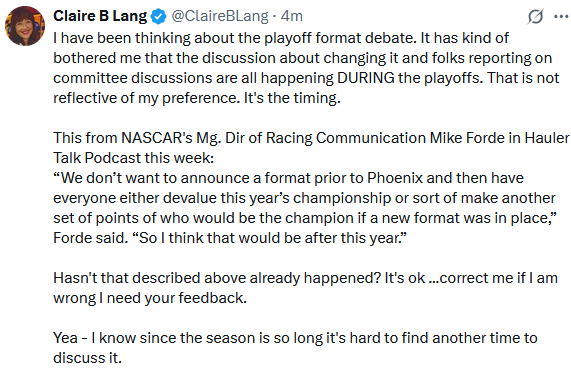571x374 pixels.
Task: Open the @ClaireBLang handle link
Action: pyautogui.click(x=220, y=16)
